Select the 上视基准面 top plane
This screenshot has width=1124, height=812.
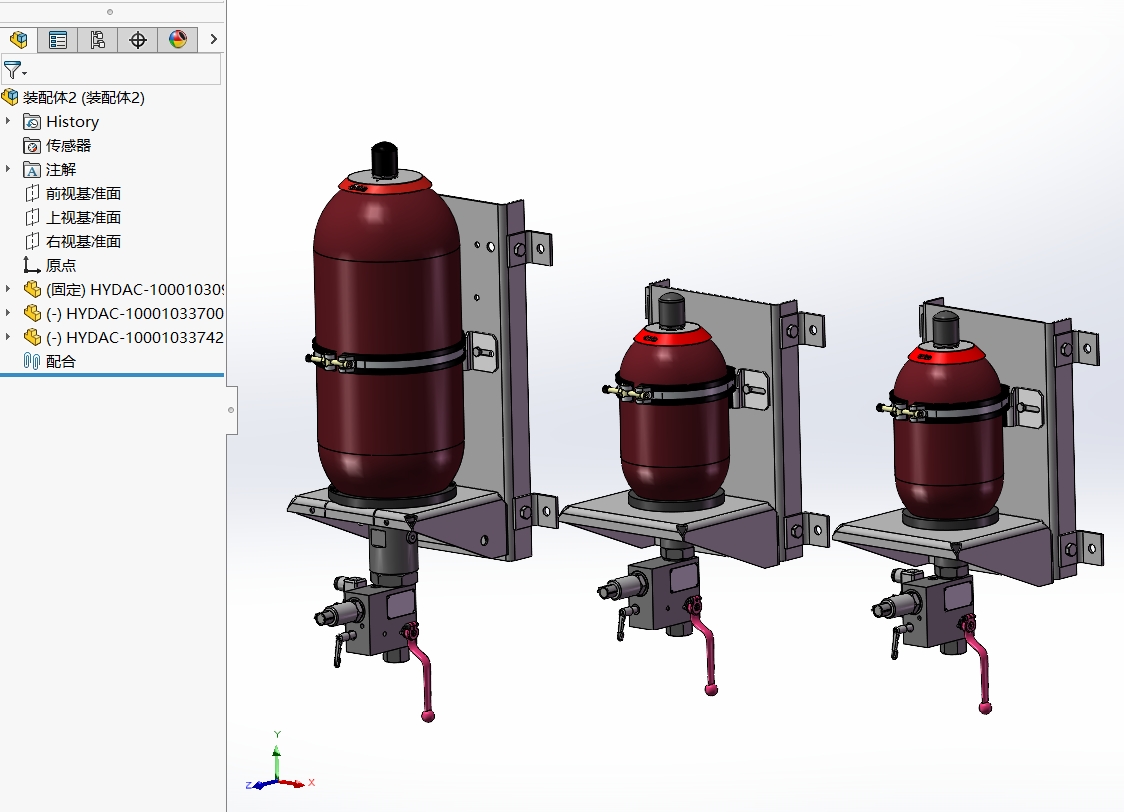[x=83, y=217]
